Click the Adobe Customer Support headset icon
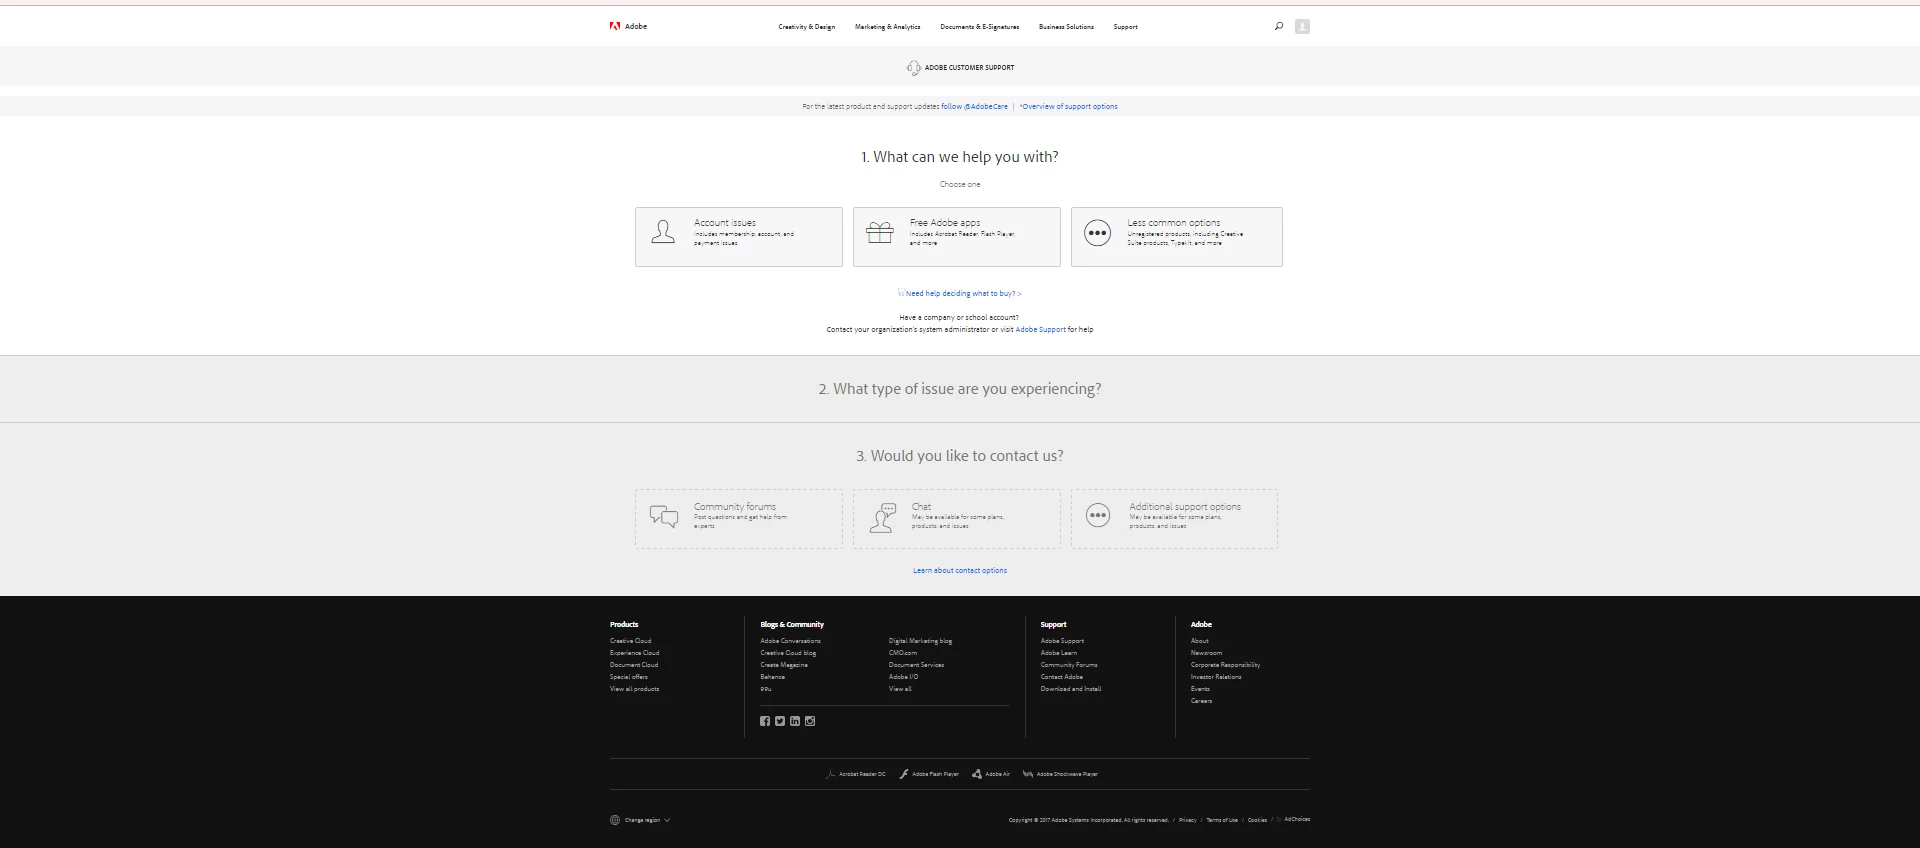This screenshot has width=1920, height=848. [x=913, y=68]
